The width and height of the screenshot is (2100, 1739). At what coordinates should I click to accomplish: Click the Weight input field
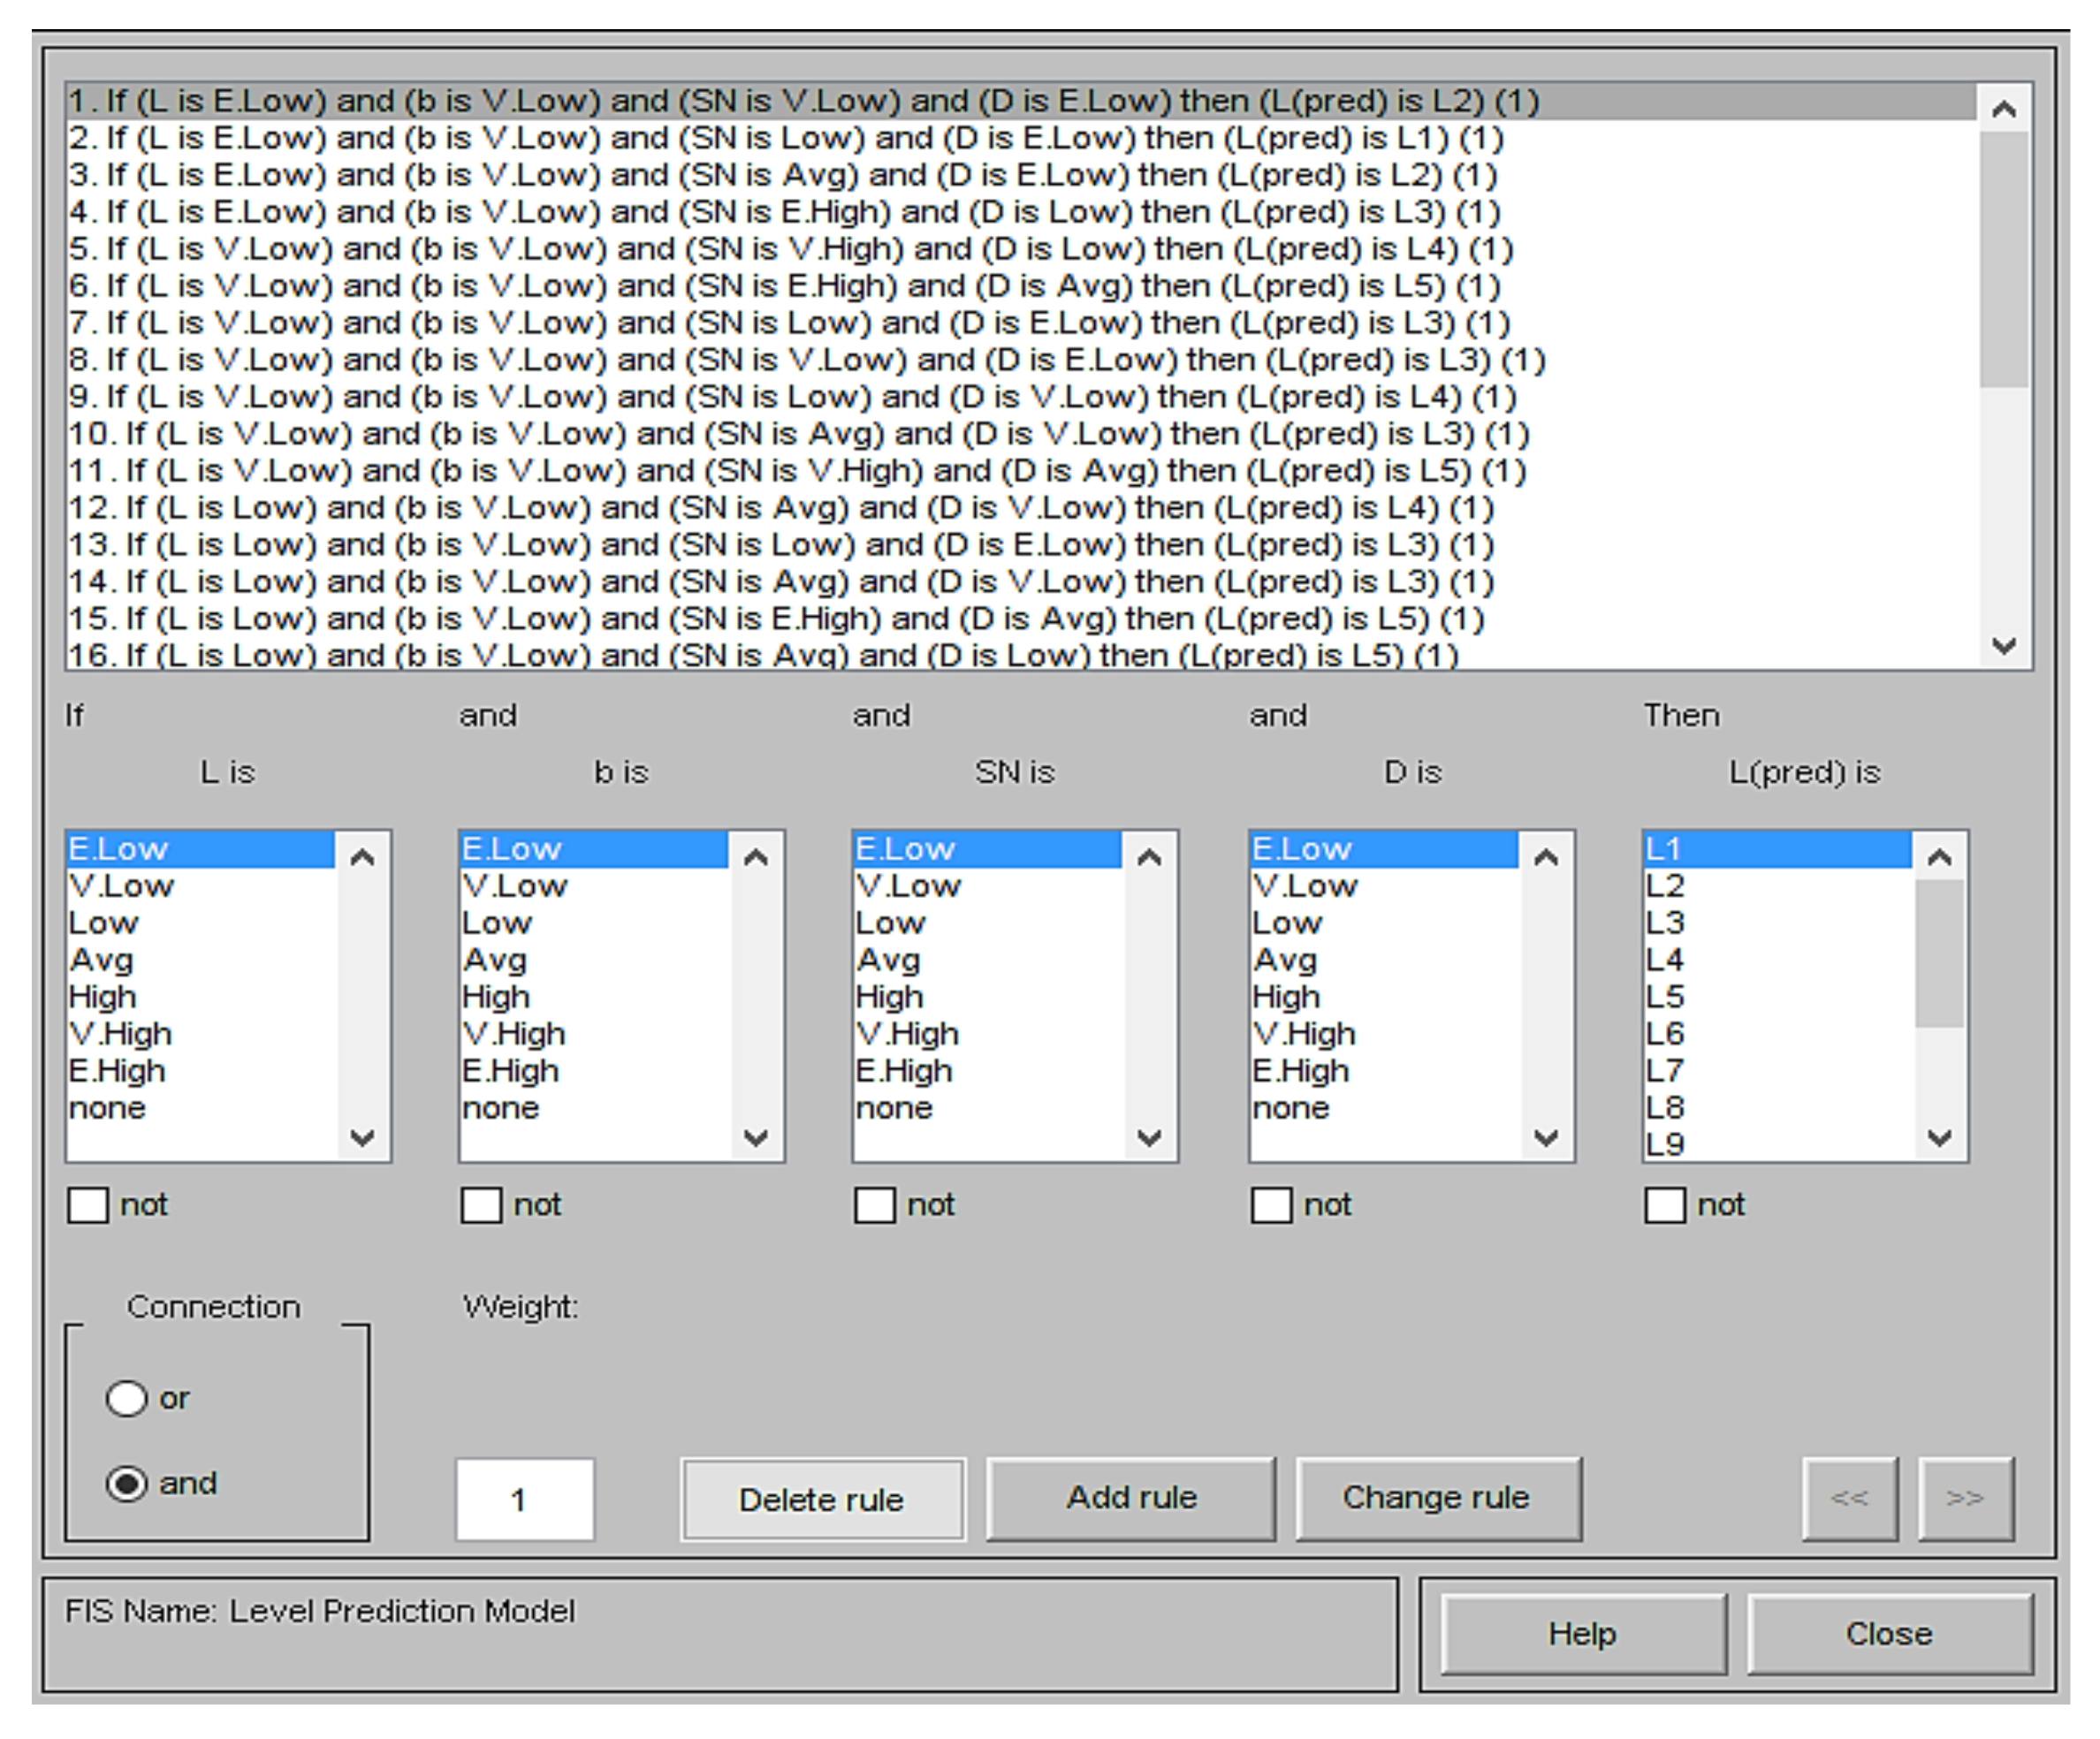click(x=524, y=1499)
